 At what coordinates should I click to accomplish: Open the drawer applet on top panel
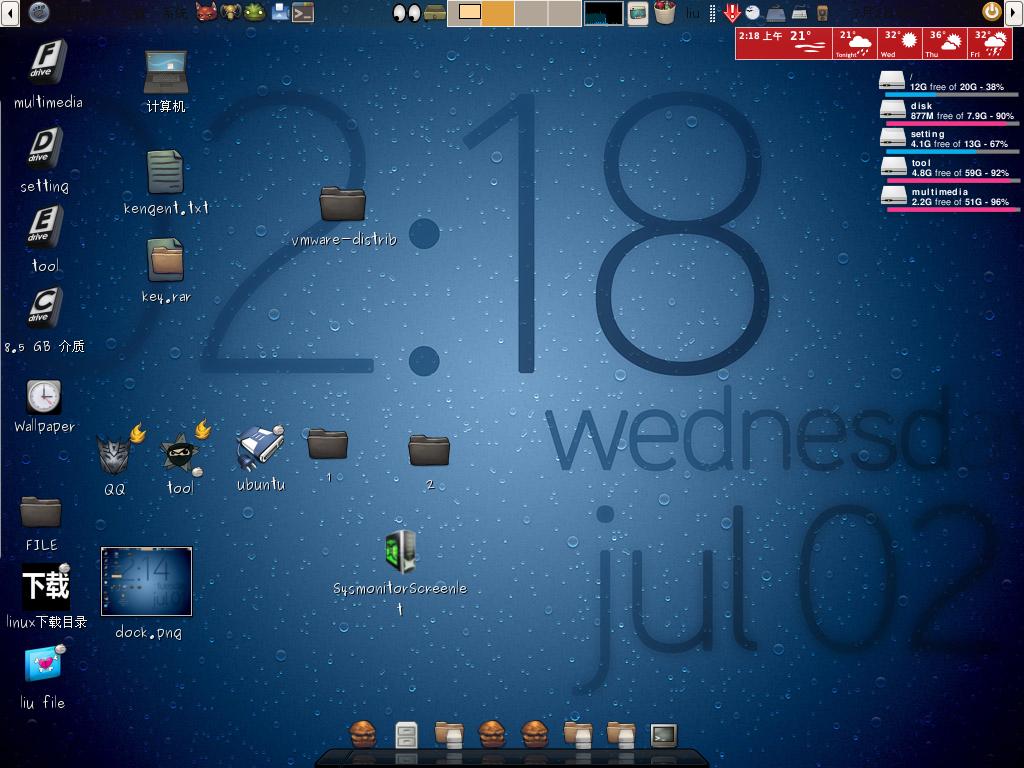[x=434, y=13]
